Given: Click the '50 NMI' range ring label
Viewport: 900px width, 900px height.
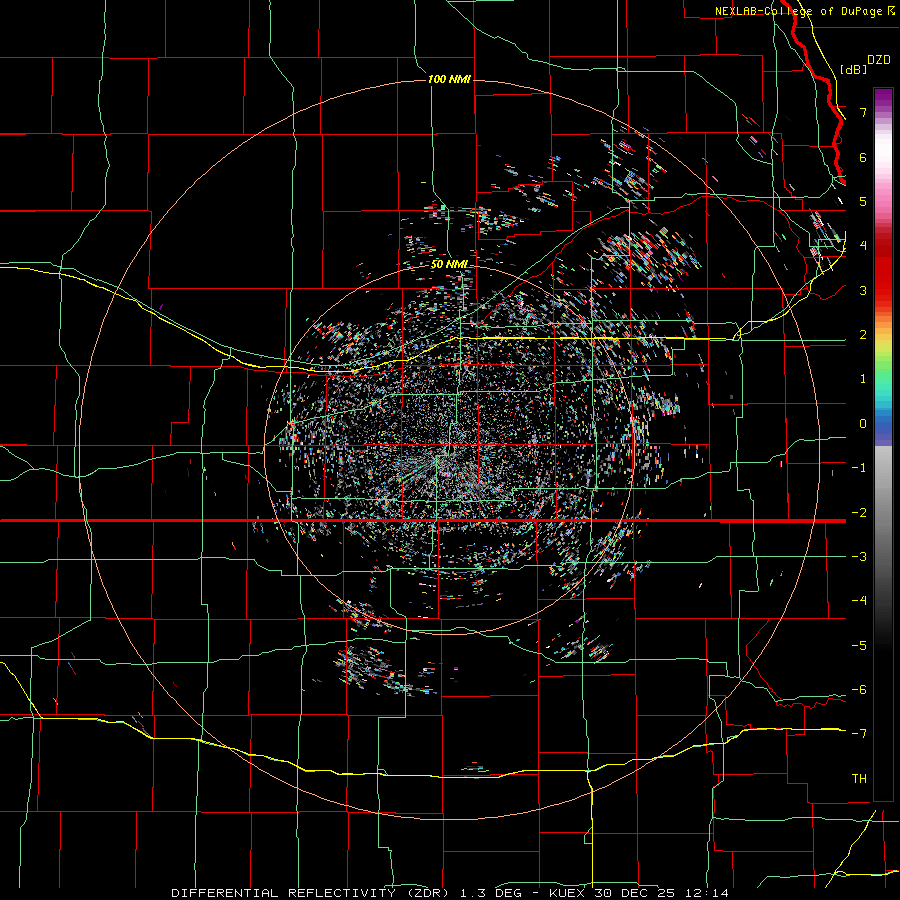Looking at the screenshot, I should [449, 265].
